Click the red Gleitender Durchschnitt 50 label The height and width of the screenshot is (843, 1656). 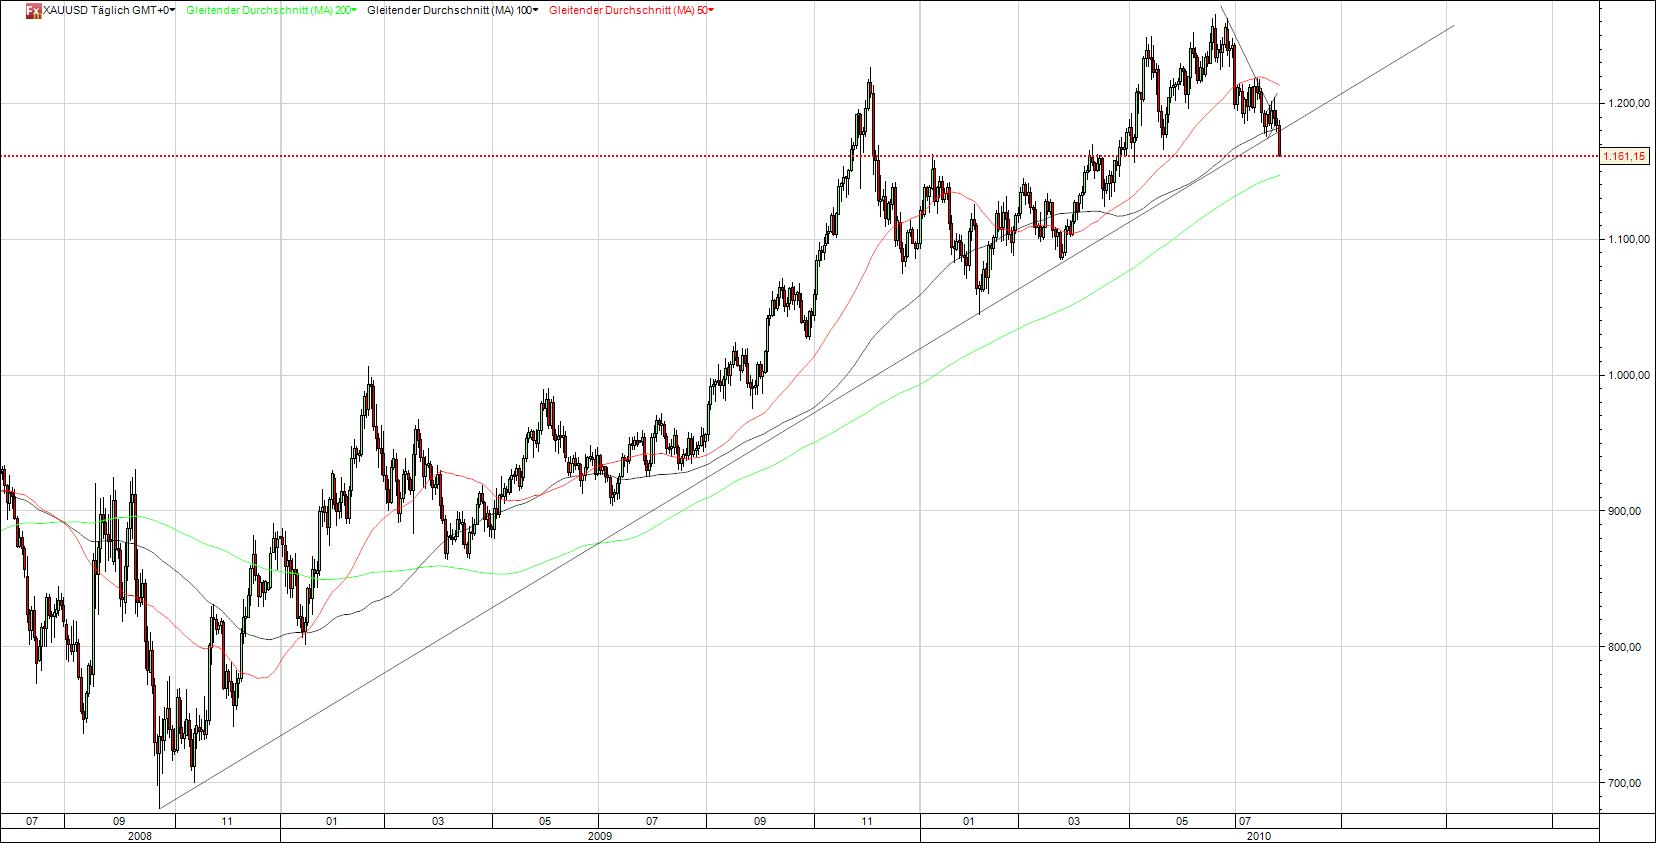tap(627, 10)
